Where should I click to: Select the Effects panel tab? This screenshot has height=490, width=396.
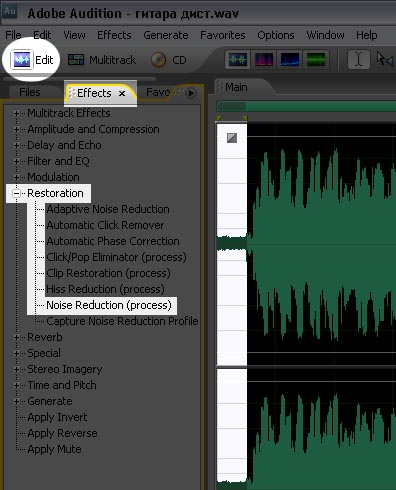(x=94, y=93)
